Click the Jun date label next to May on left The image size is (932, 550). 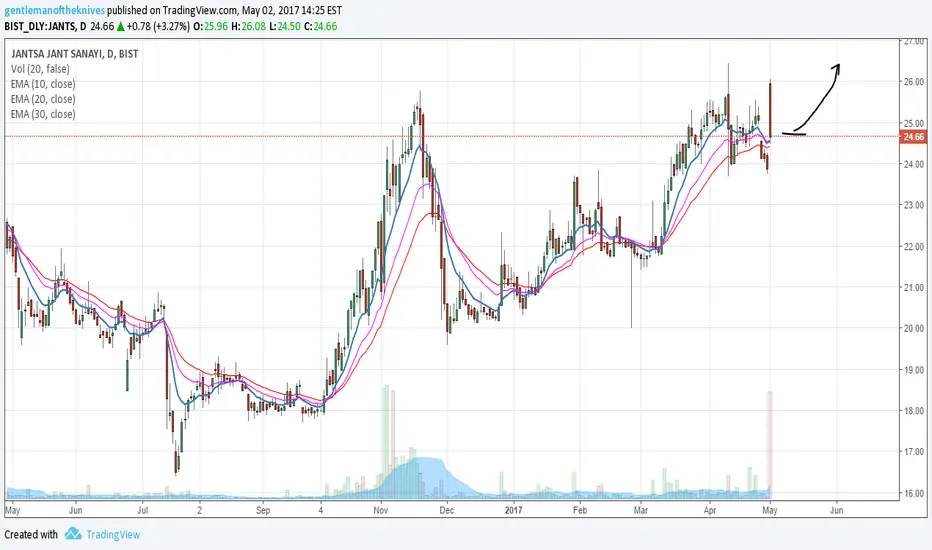coord(75,510)
